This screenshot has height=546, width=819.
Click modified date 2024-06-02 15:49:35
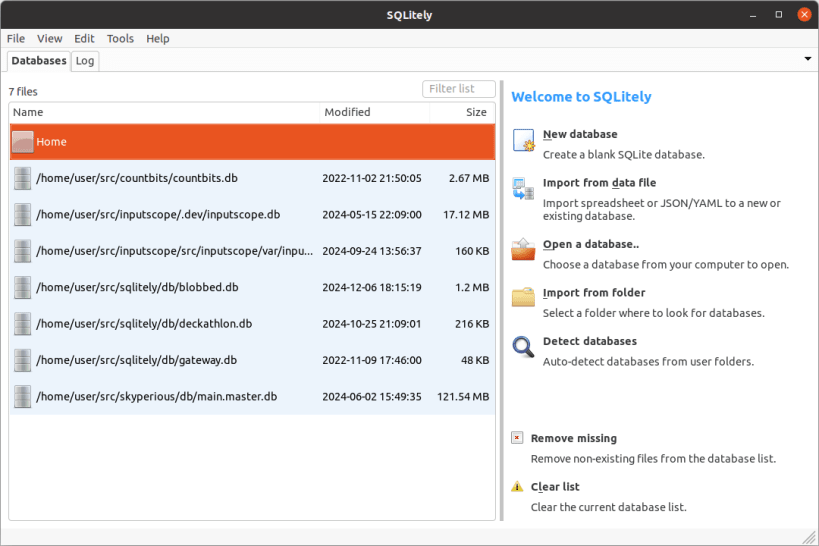371,397
